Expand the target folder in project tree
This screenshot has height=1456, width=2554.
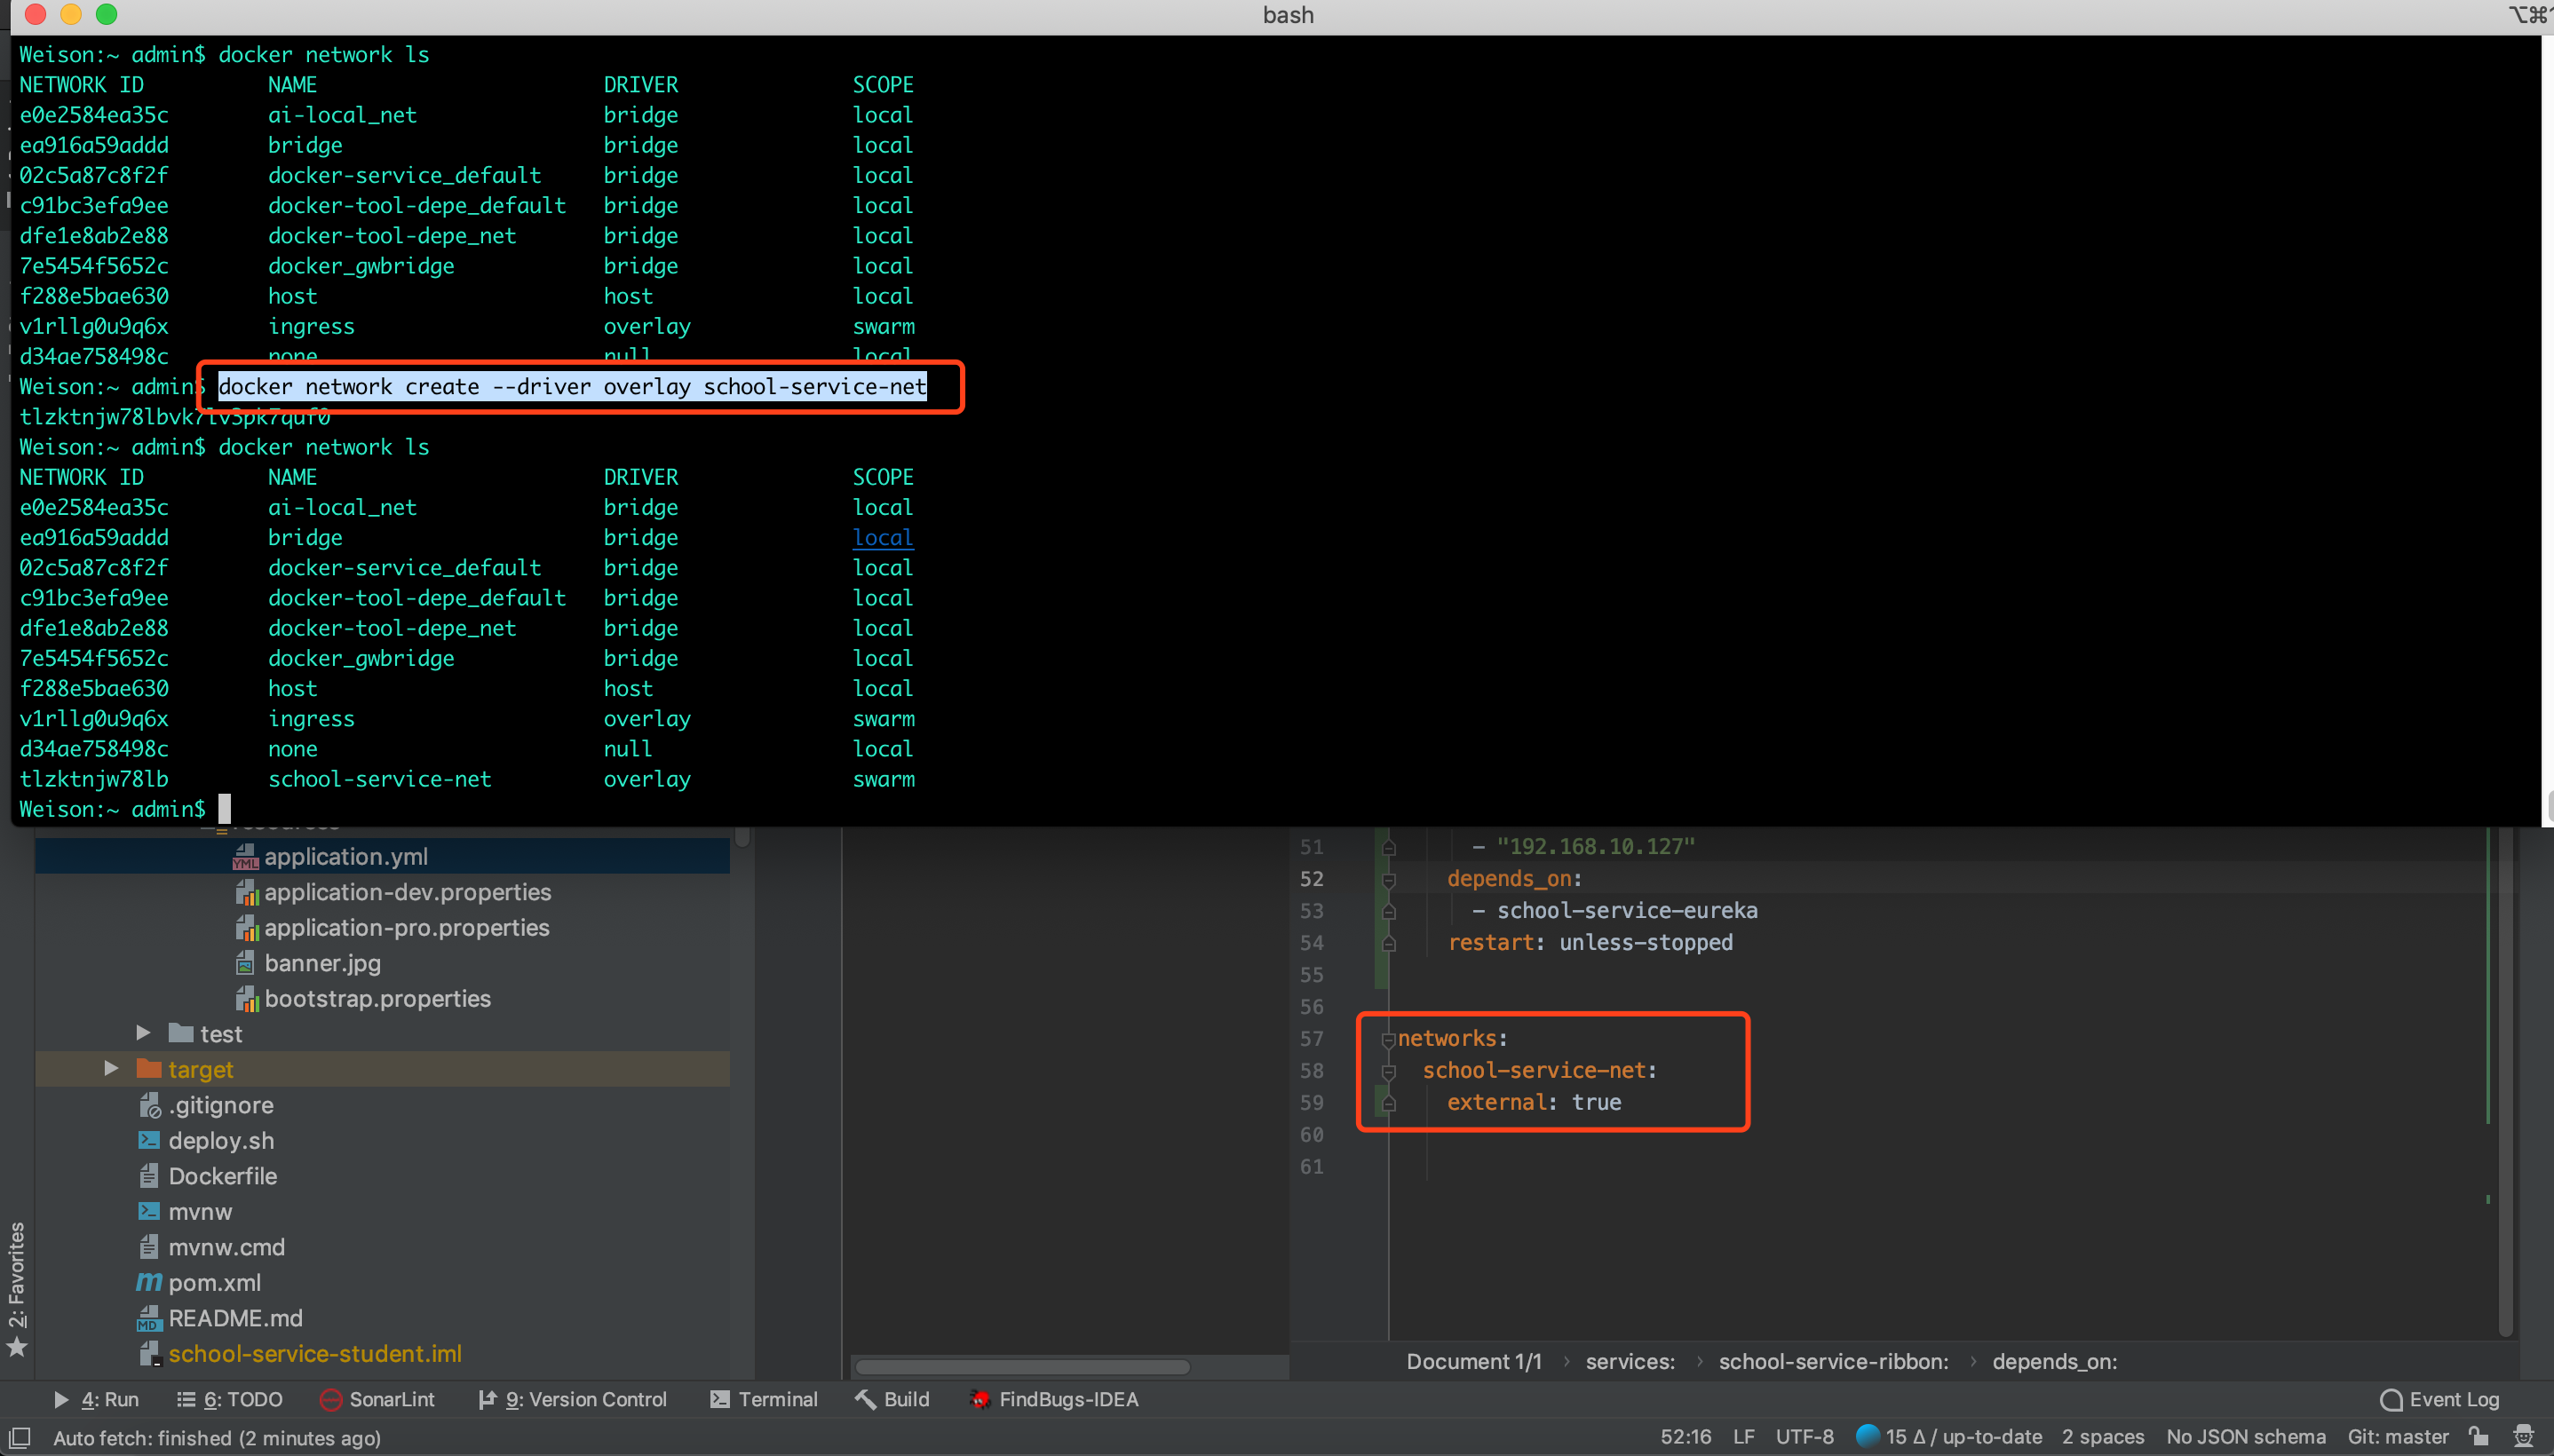(111, 1069)
